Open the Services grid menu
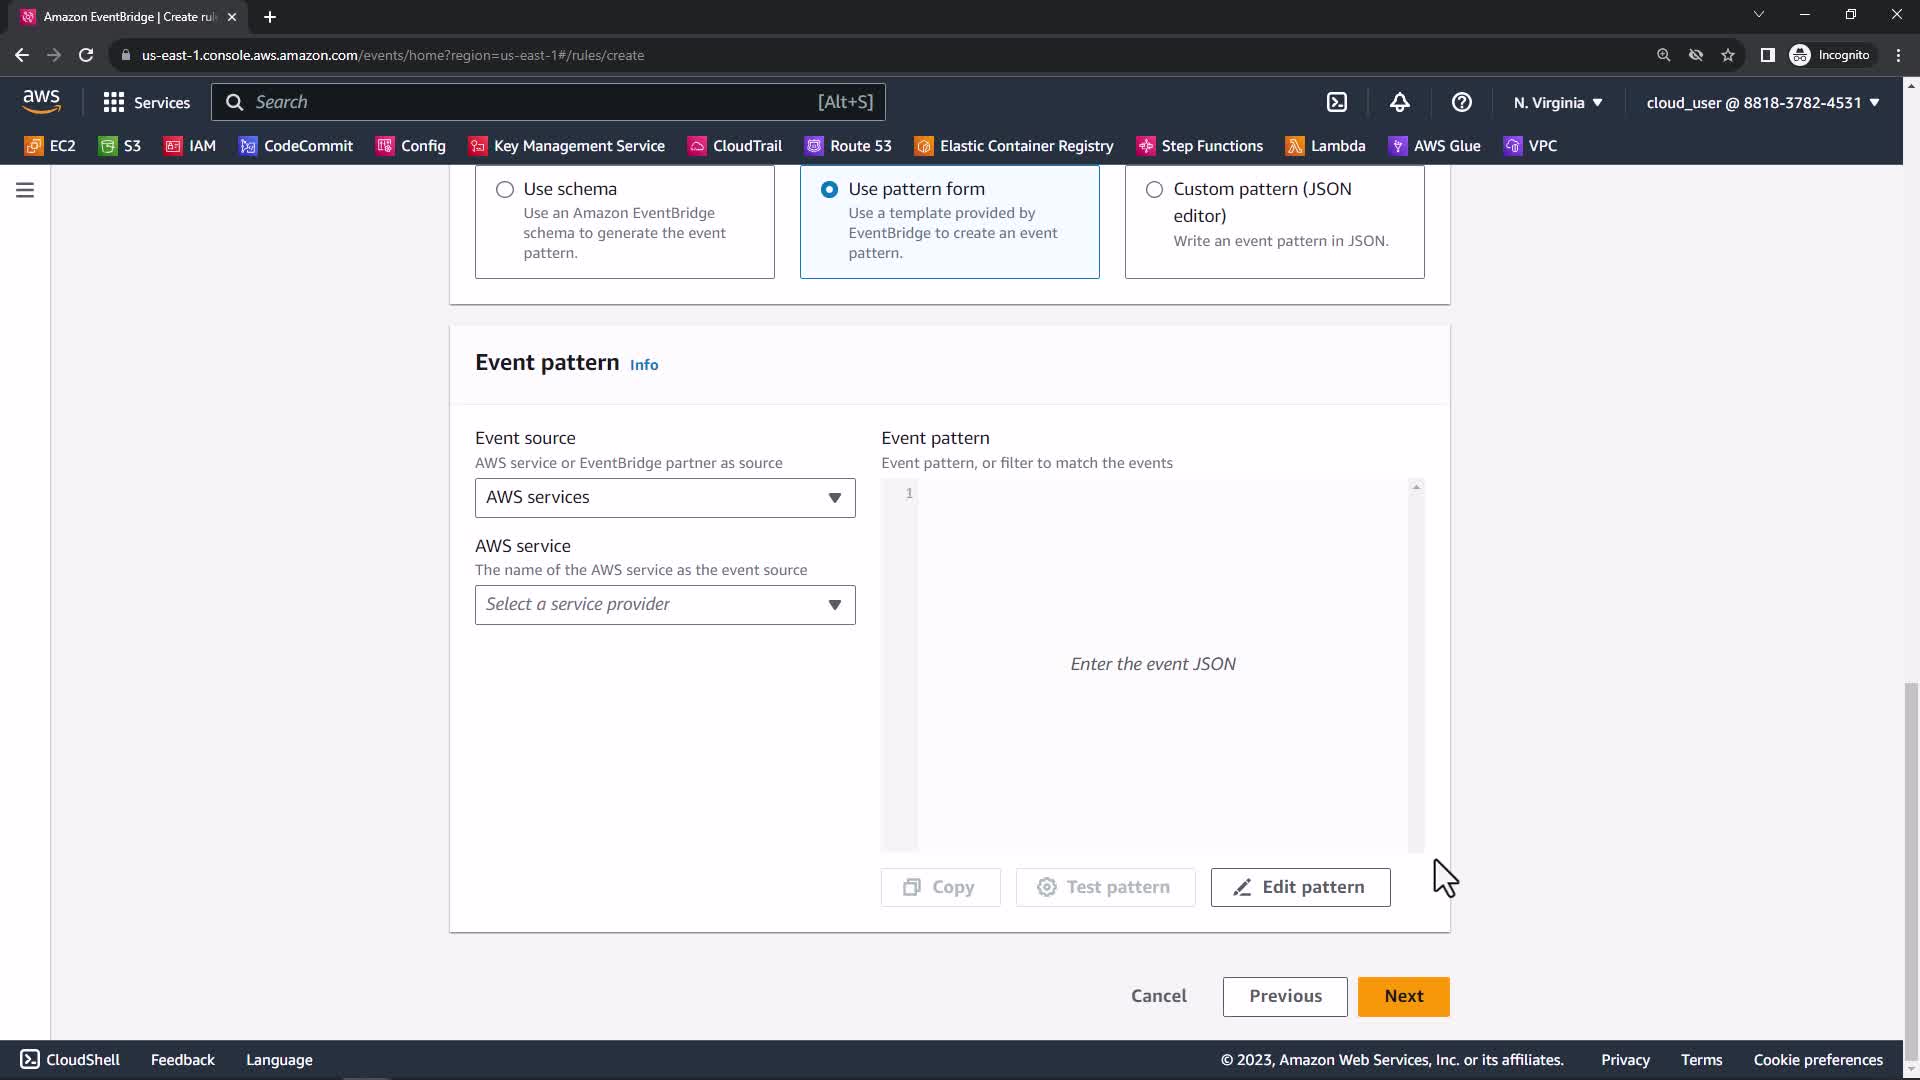Viewport: 1920px width, 1080px height. (146, 102)
